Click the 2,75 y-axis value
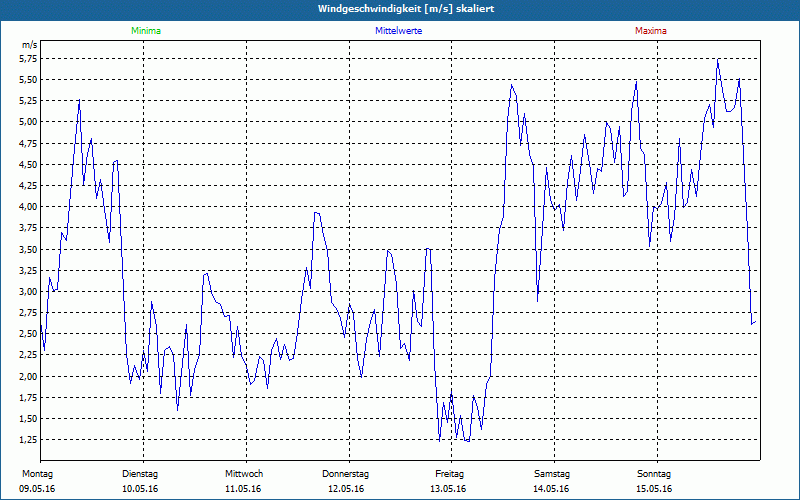 tap(29, 313)
